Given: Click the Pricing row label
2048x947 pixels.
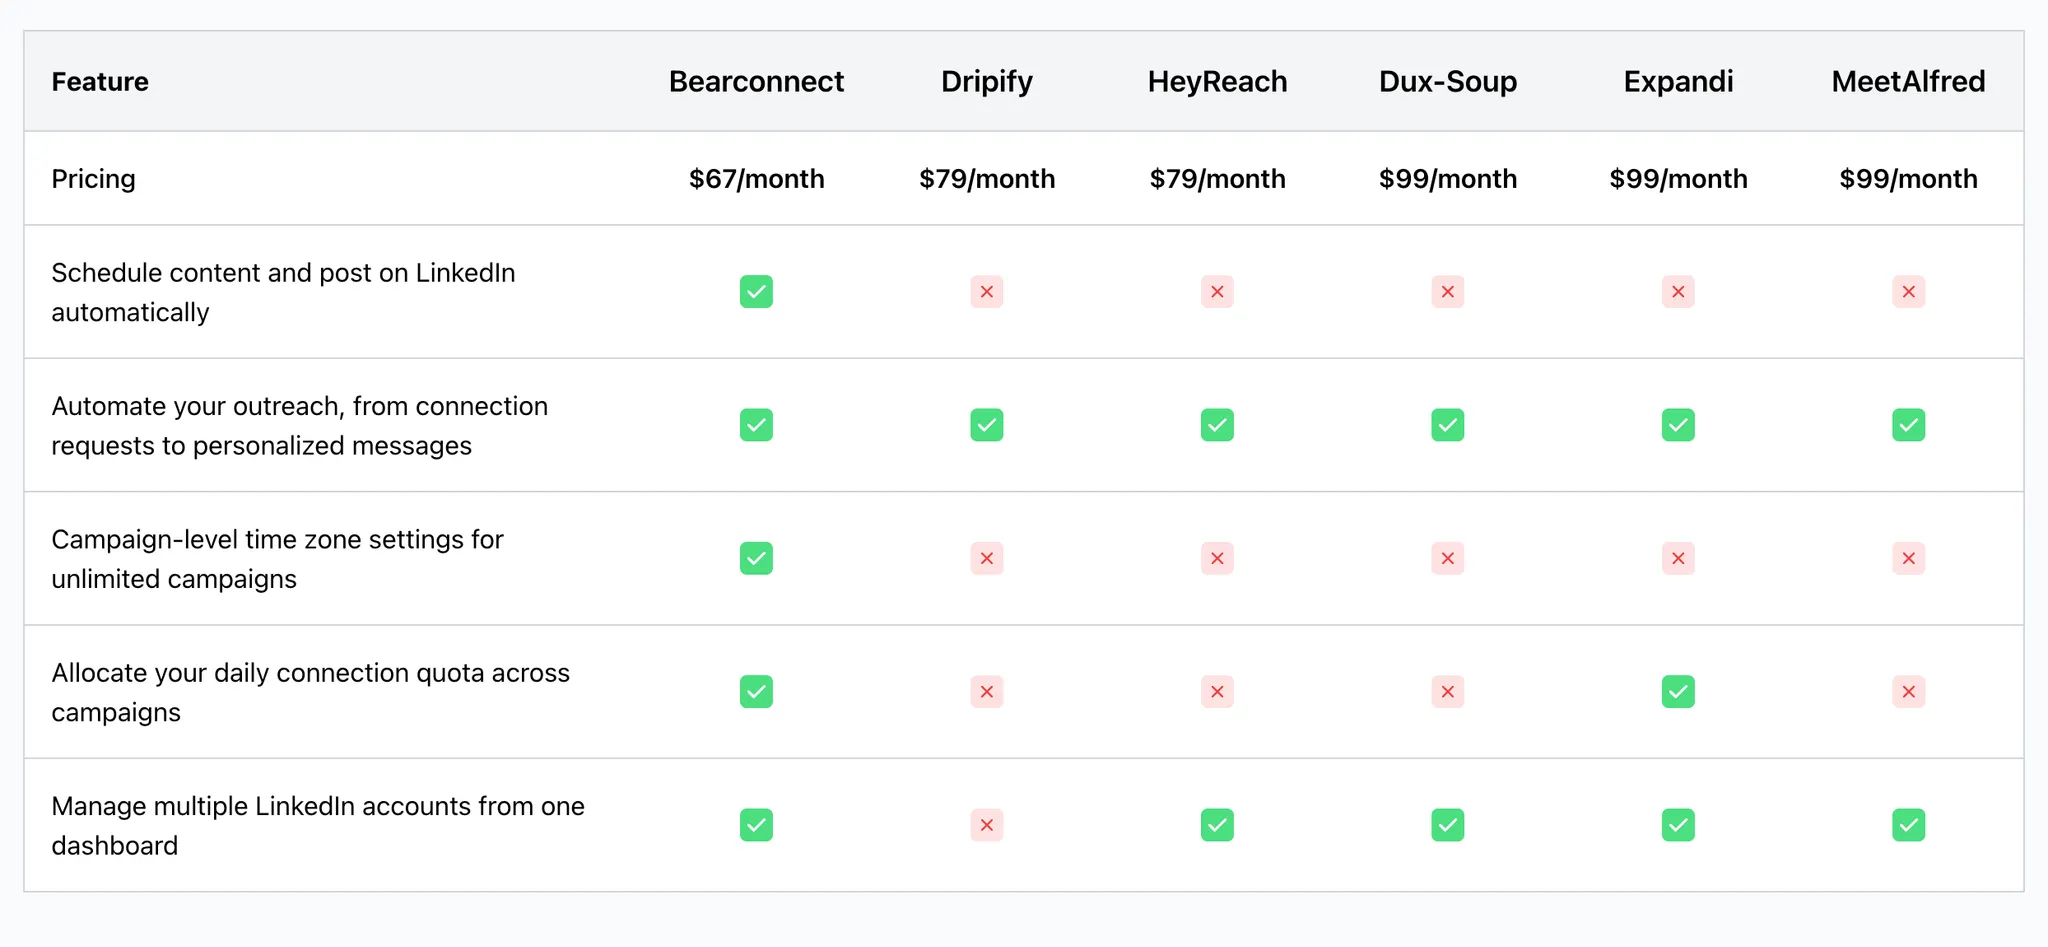Looking at the screenshot, I should coord(93,179).
